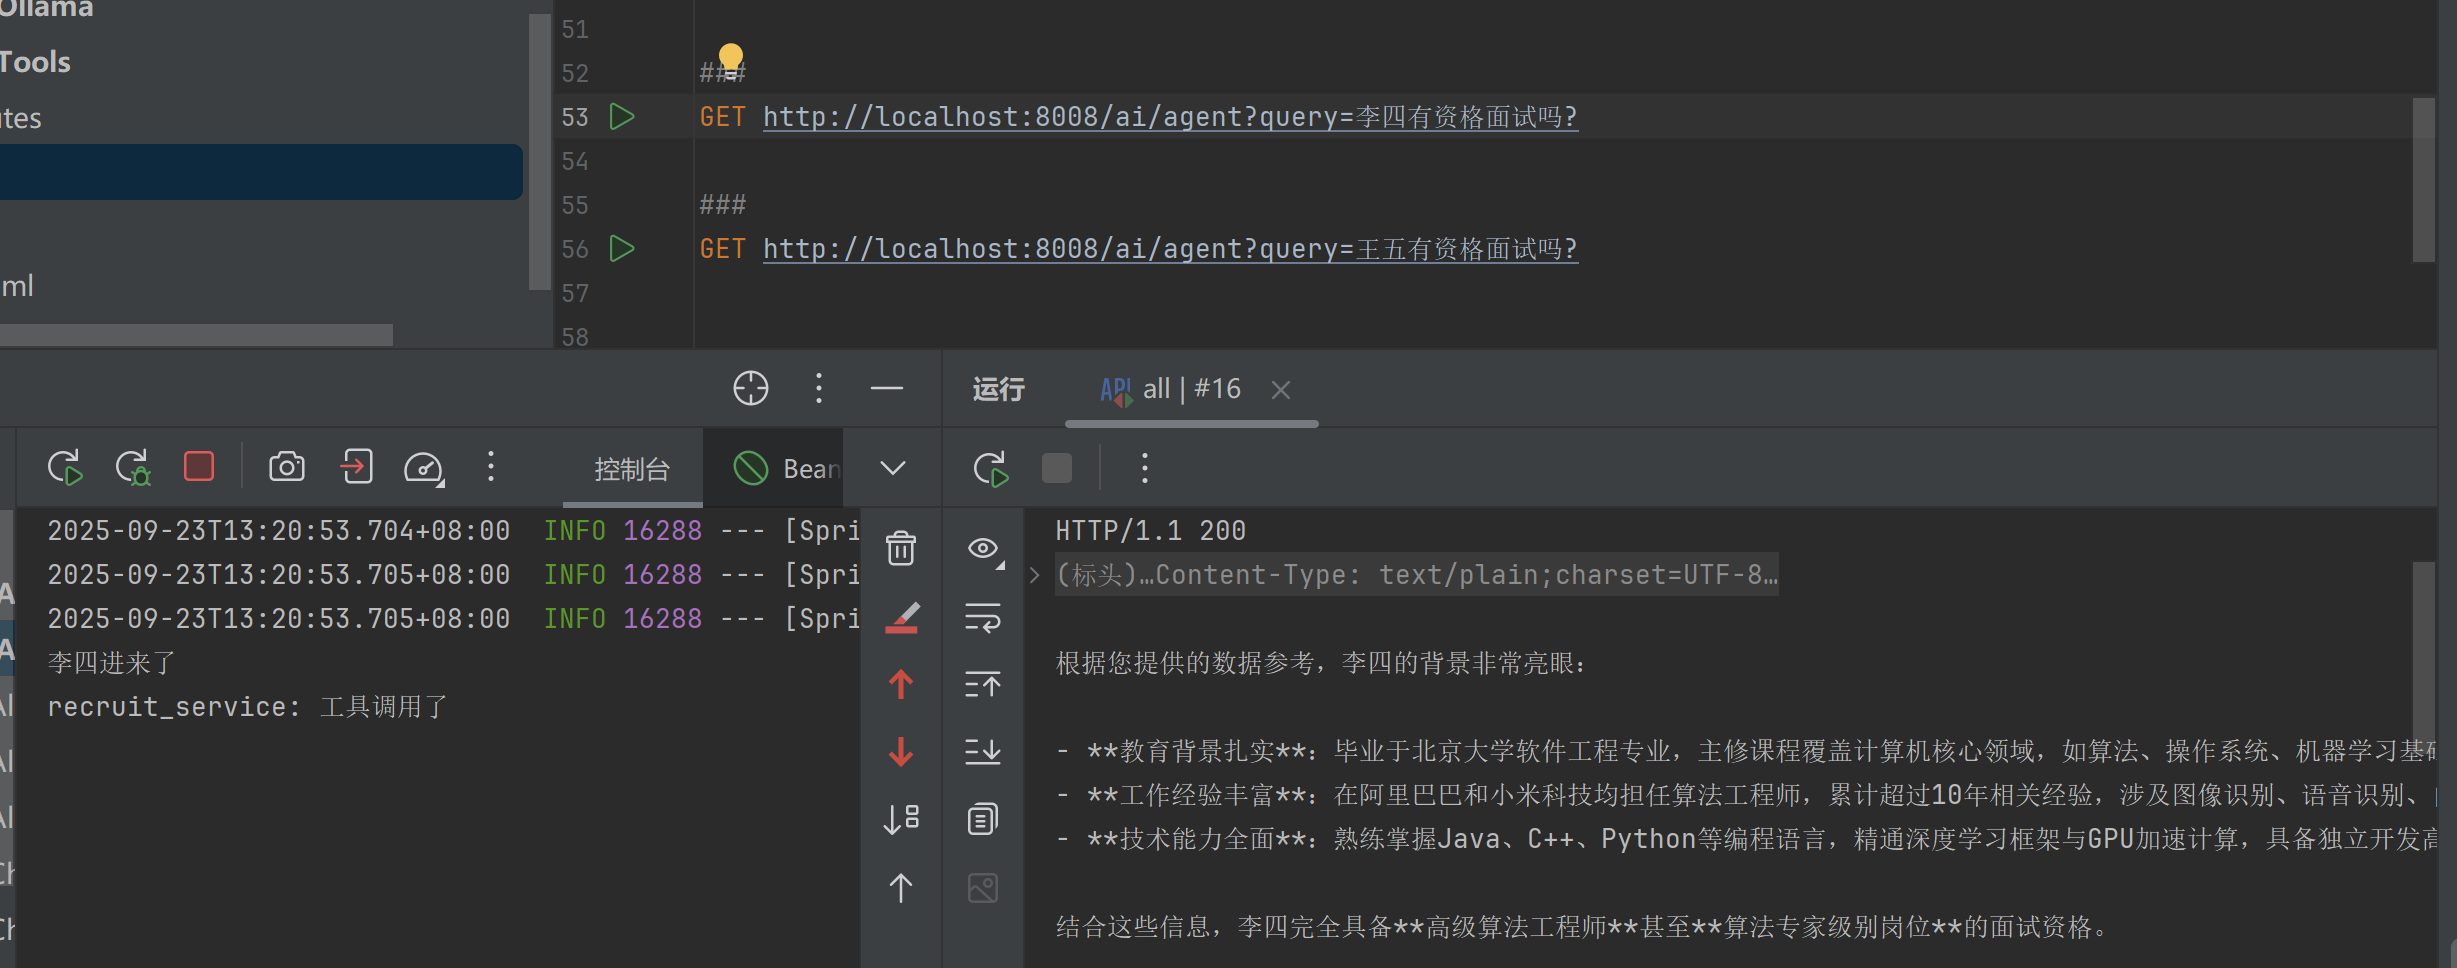Expand the hidden tabs dropdown chevron
This screenshot has width=2457, height=968.
[893, 468]
